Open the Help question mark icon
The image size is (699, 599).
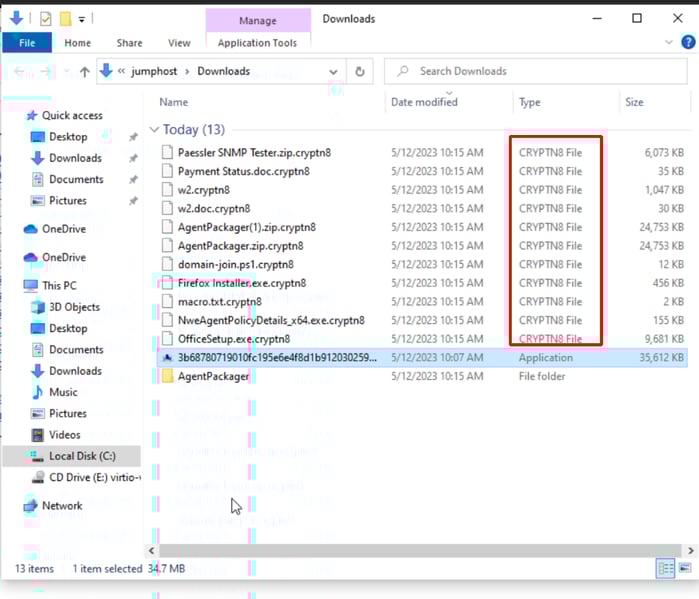click(687, 43)
